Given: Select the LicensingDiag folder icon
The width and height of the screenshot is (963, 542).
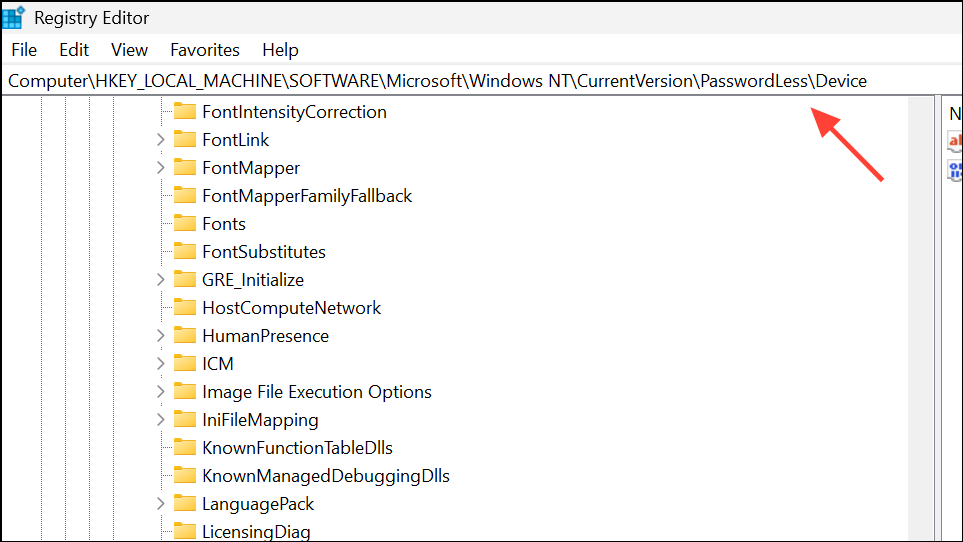Looking at the screenshot, I should tap(184, 531).
